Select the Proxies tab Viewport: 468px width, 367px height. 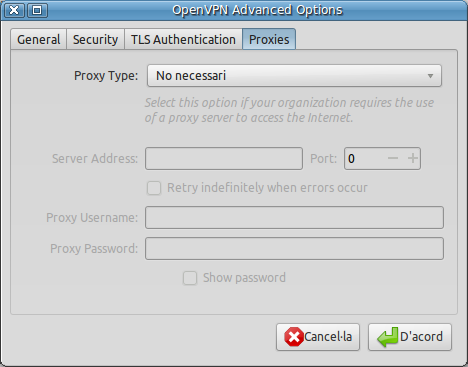coord(269,39)
